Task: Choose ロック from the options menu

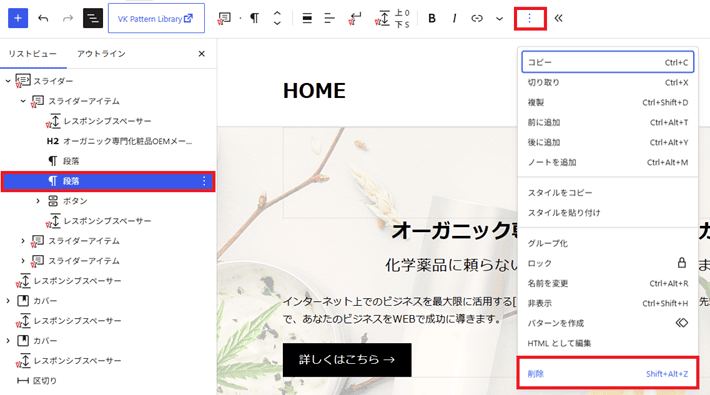Action: 608,263
